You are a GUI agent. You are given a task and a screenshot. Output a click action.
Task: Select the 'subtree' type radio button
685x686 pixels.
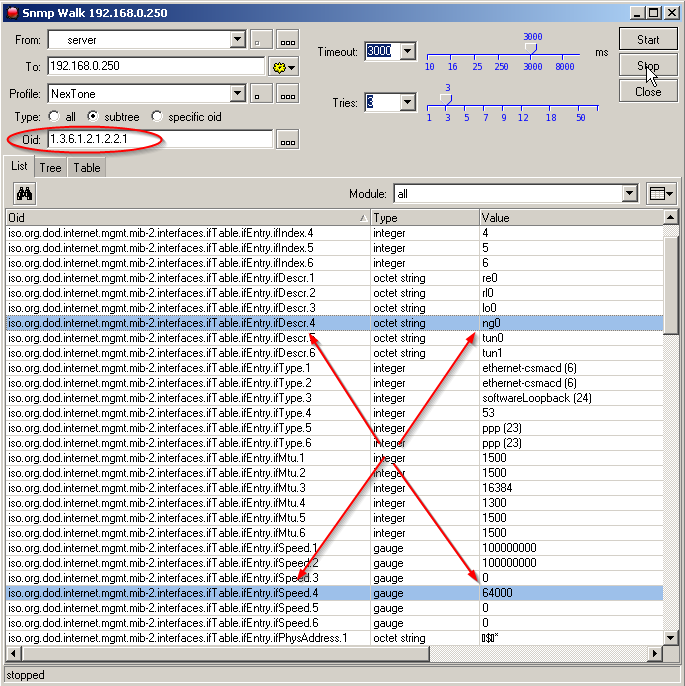pyautogui.click(x=93, y=117)
